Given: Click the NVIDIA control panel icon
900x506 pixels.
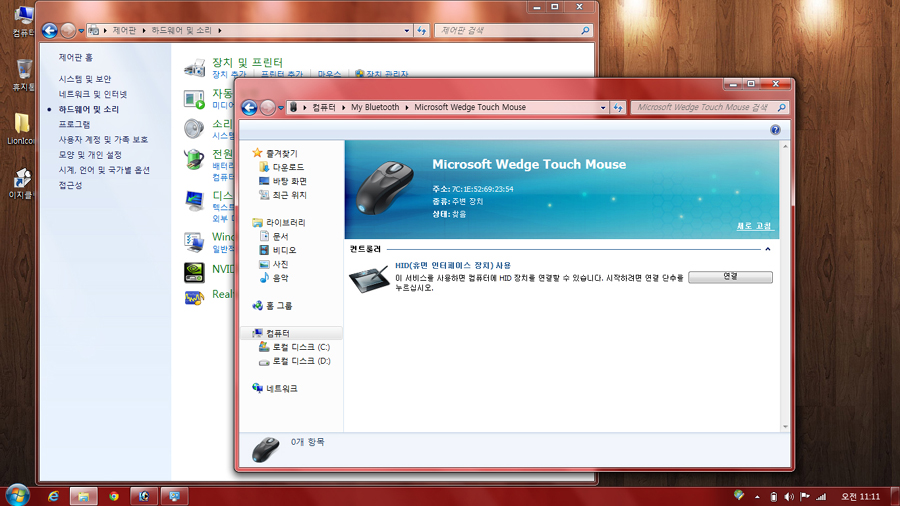Looking at the screenshot, I should 194,272.
